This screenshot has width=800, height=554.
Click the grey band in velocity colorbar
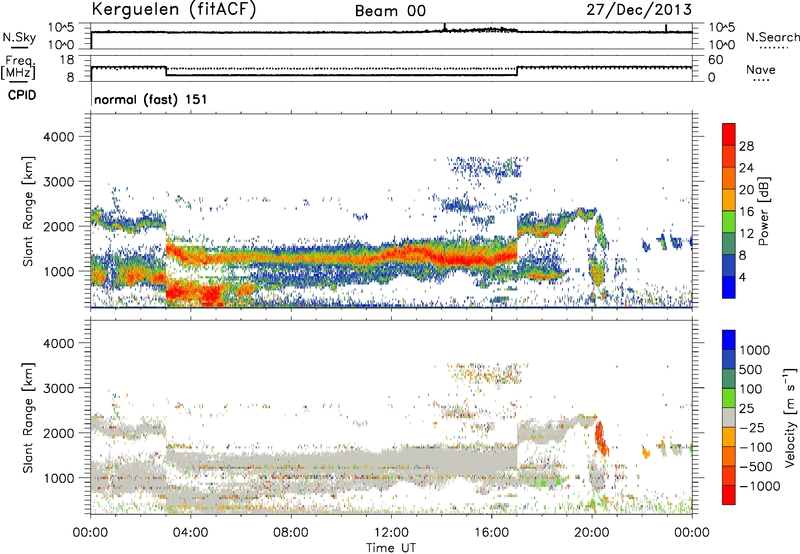point(729,417)
